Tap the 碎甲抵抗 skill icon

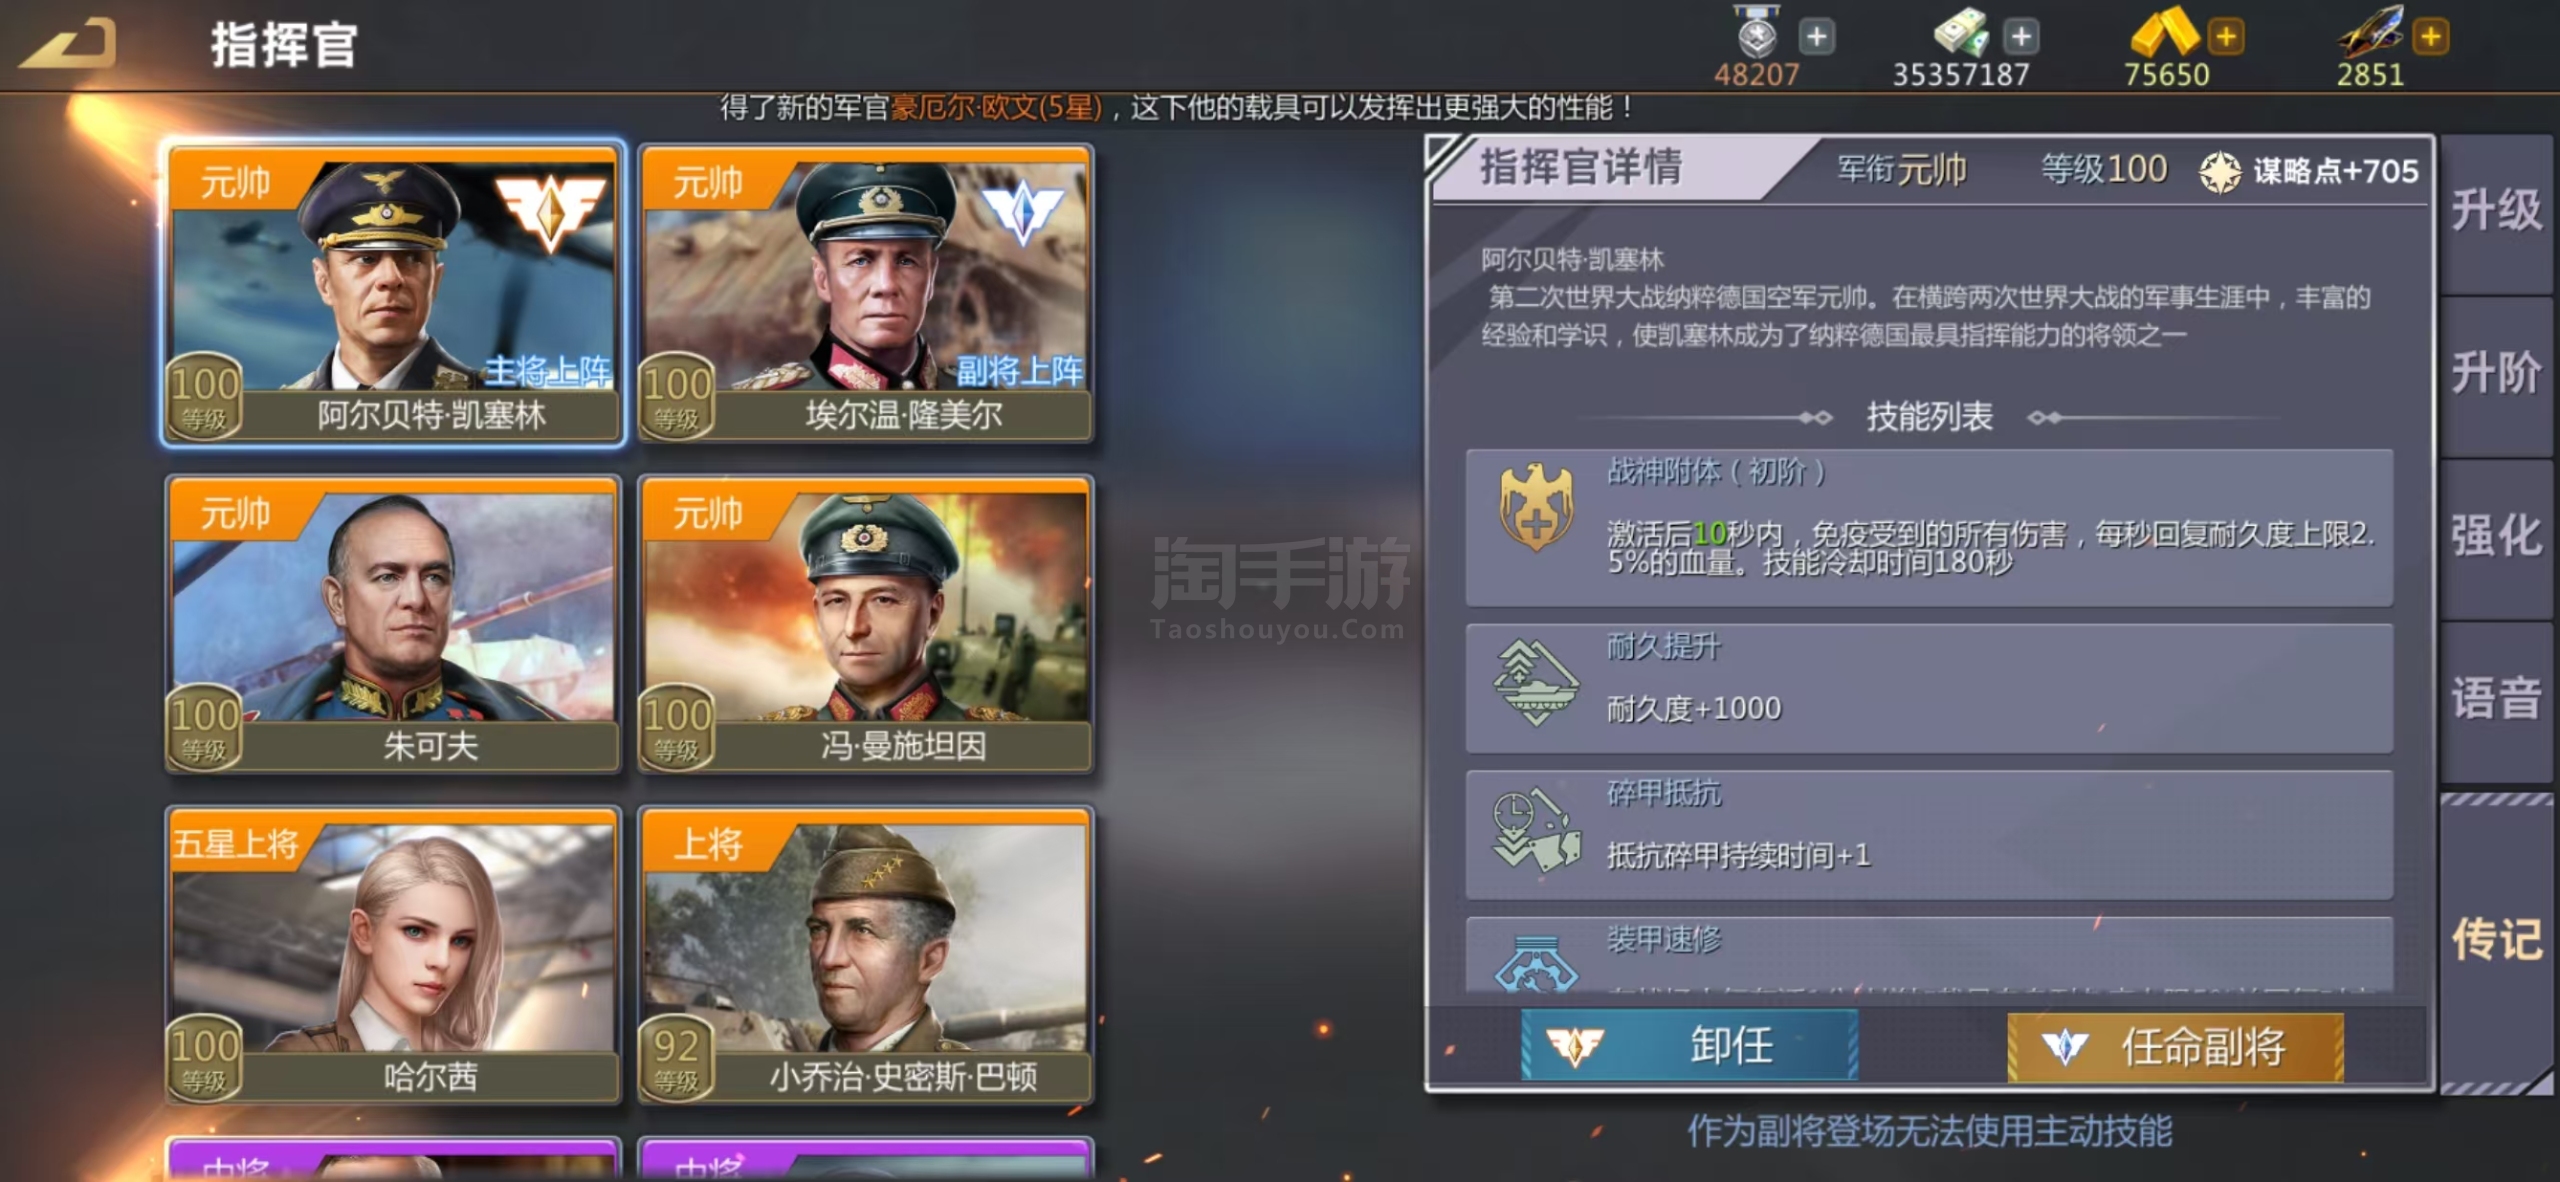(x=1536, y=829)
